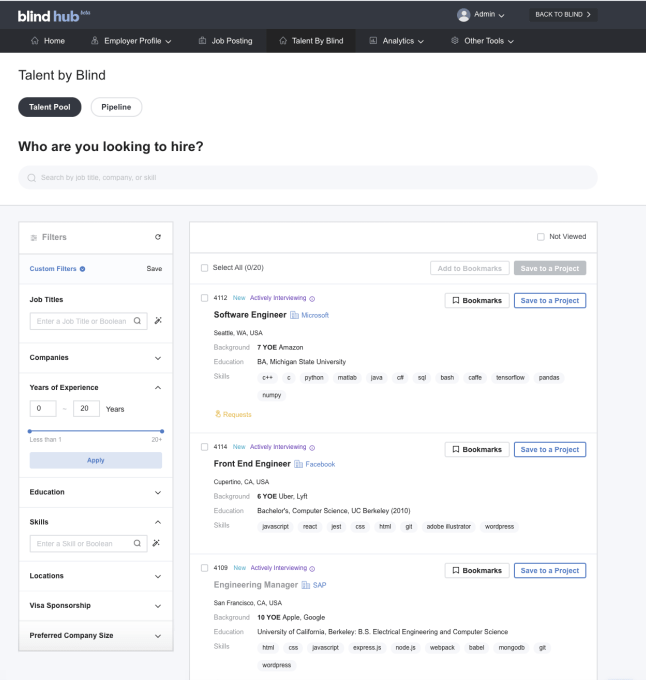Click the main talent search input field
This screenshot has width=646, height=680.
pos(308,178)
